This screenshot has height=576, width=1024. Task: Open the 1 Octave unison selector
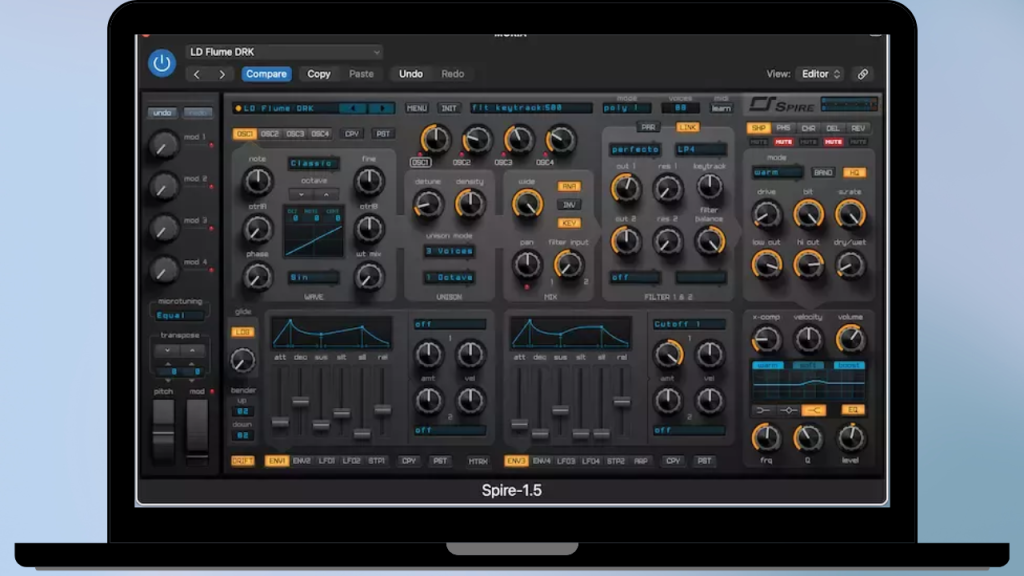[449, 278]
